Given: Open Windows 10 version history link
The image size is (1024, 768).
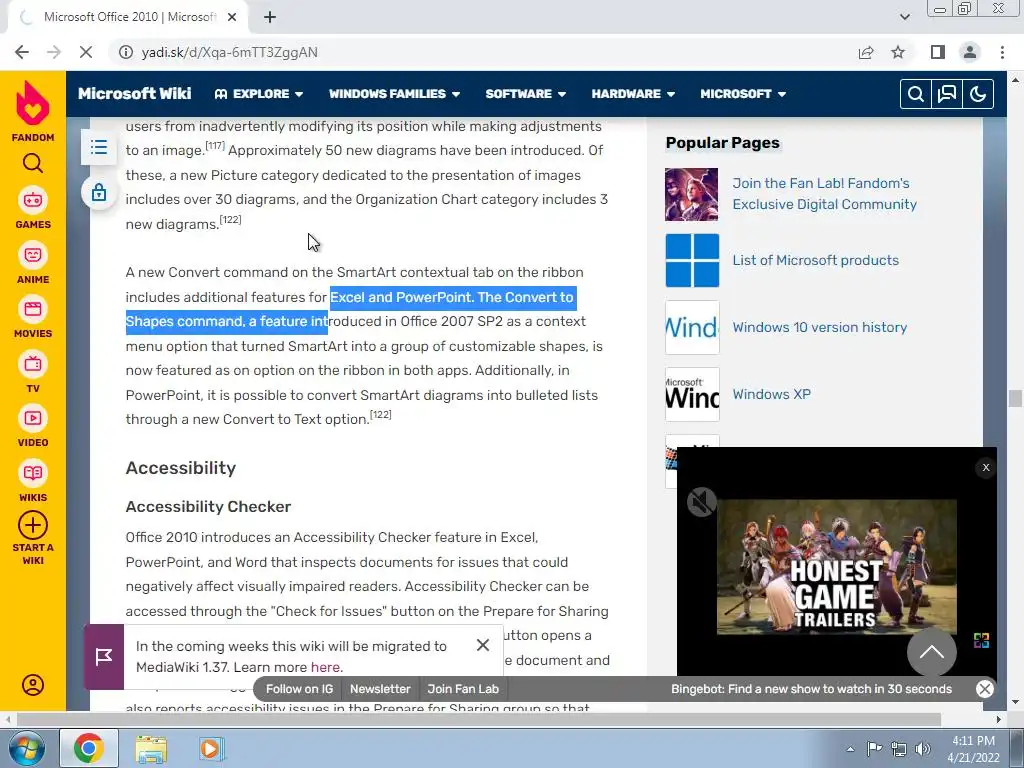Looking at the screenshot, I should click(x=820, y=327).
